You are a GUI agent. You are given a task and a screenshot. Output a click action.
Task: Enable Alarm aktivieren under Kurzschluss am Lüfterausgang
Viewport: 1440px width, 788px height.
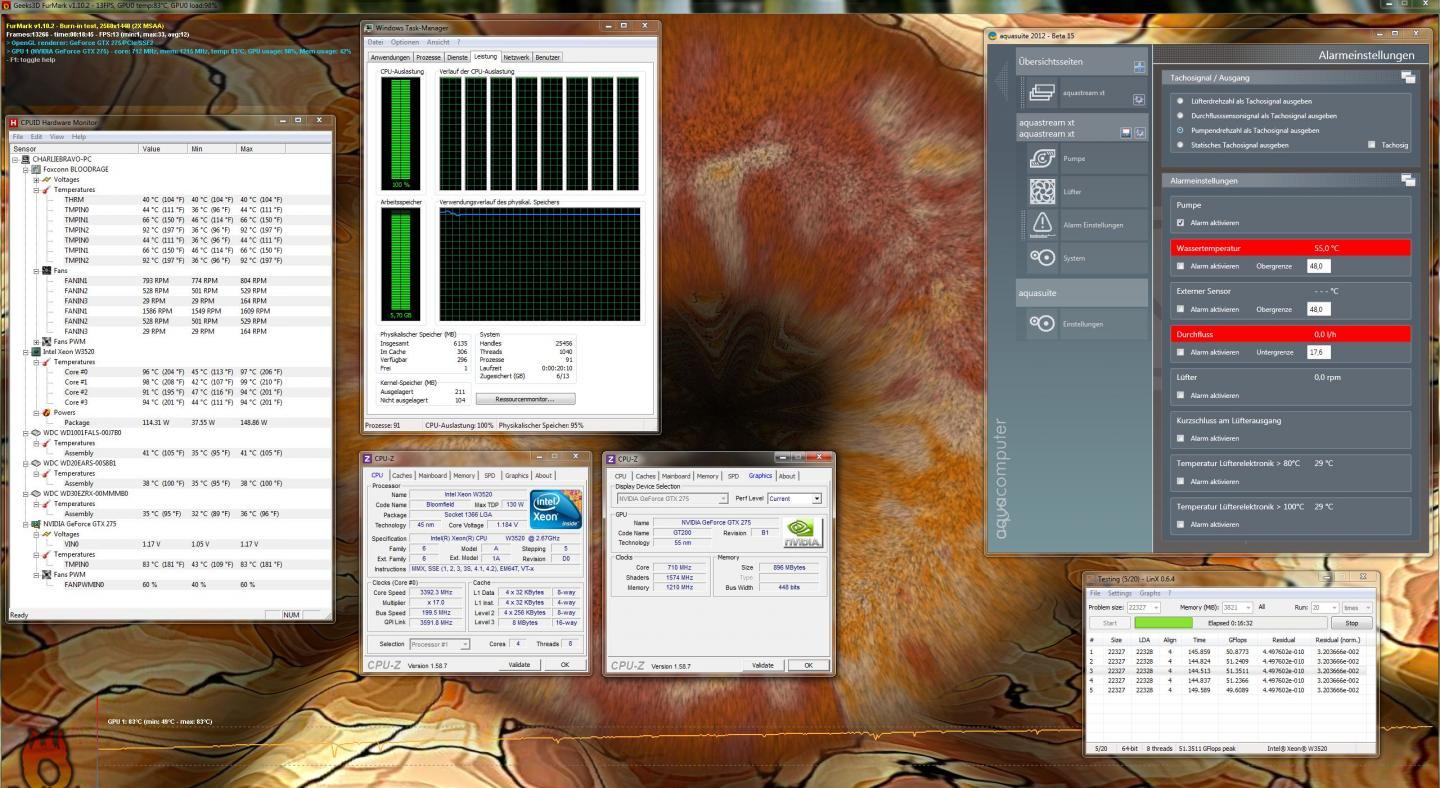pyautogui.click(x=1181, y=438)
